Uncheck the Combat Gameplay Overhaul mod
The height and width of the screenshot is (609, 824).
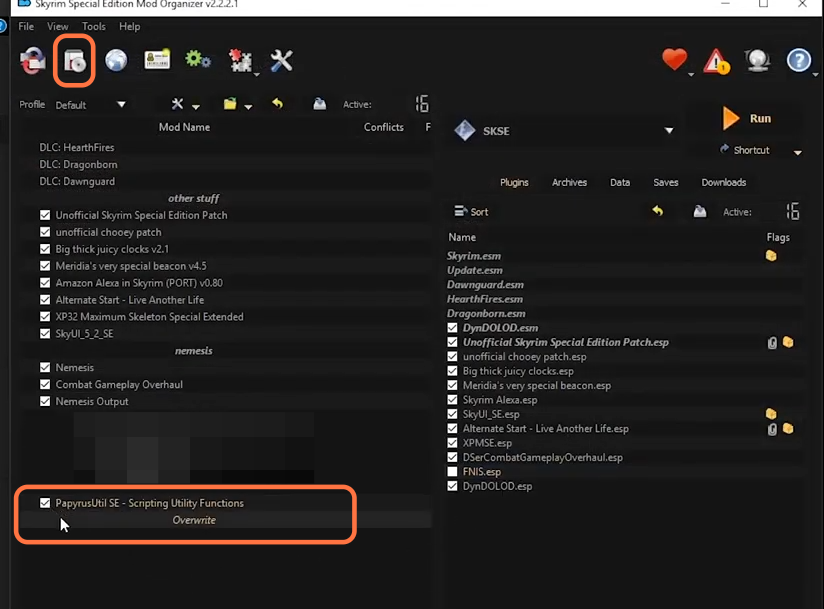[x=45, y=384]
